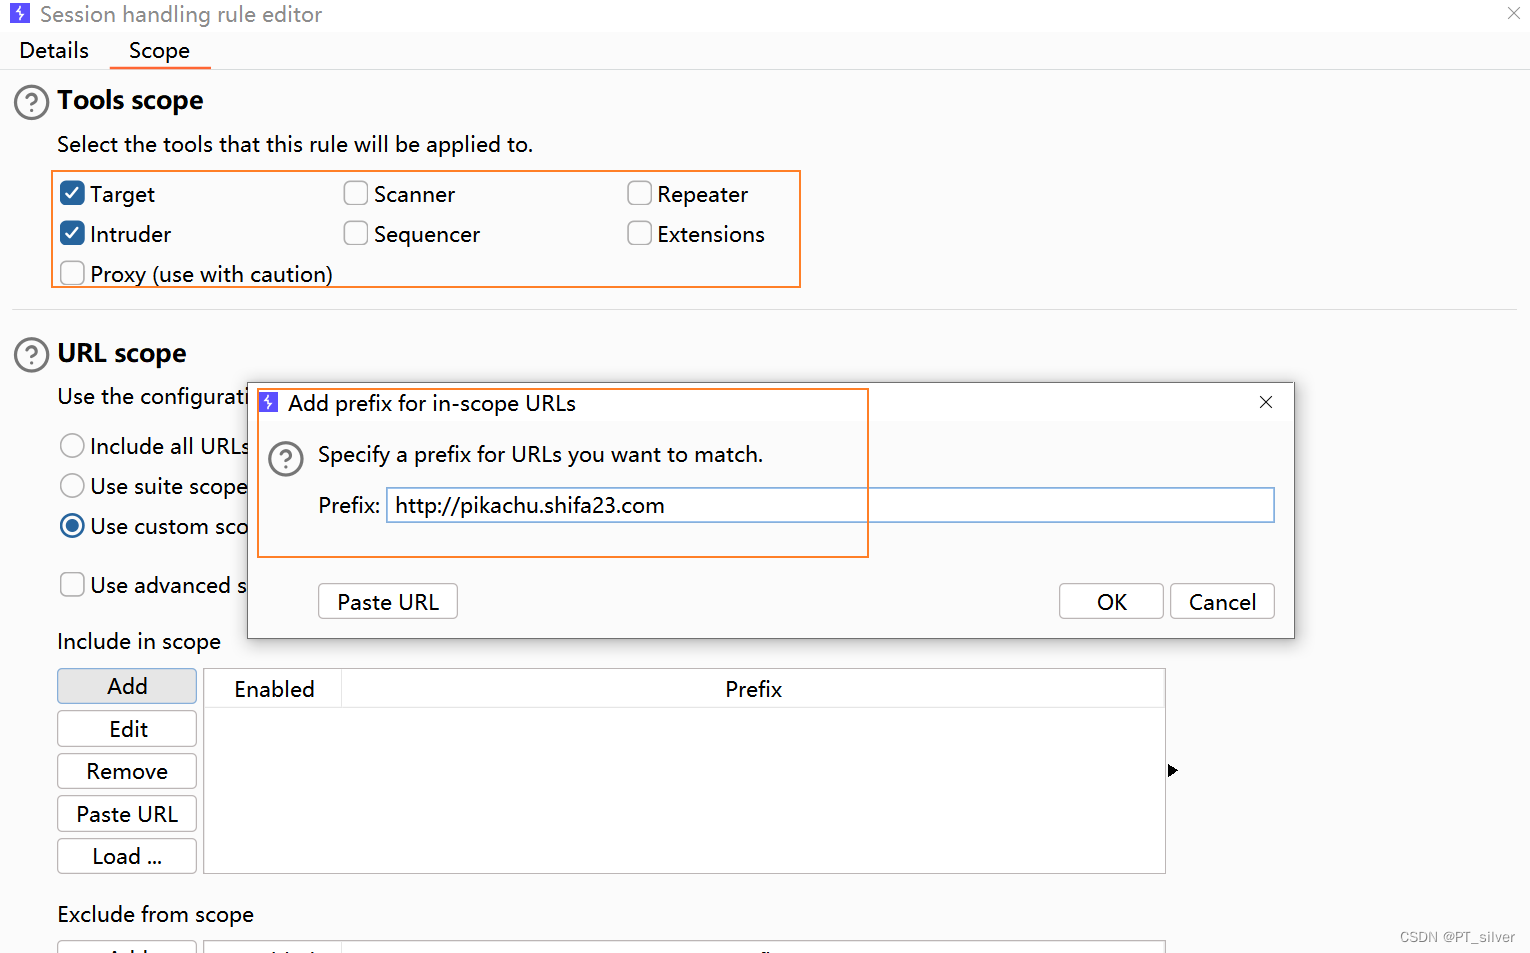Click the Burp icon in editor title bar
The height and width of the screenshot is (953, 1530).
[x=19, y=14]
